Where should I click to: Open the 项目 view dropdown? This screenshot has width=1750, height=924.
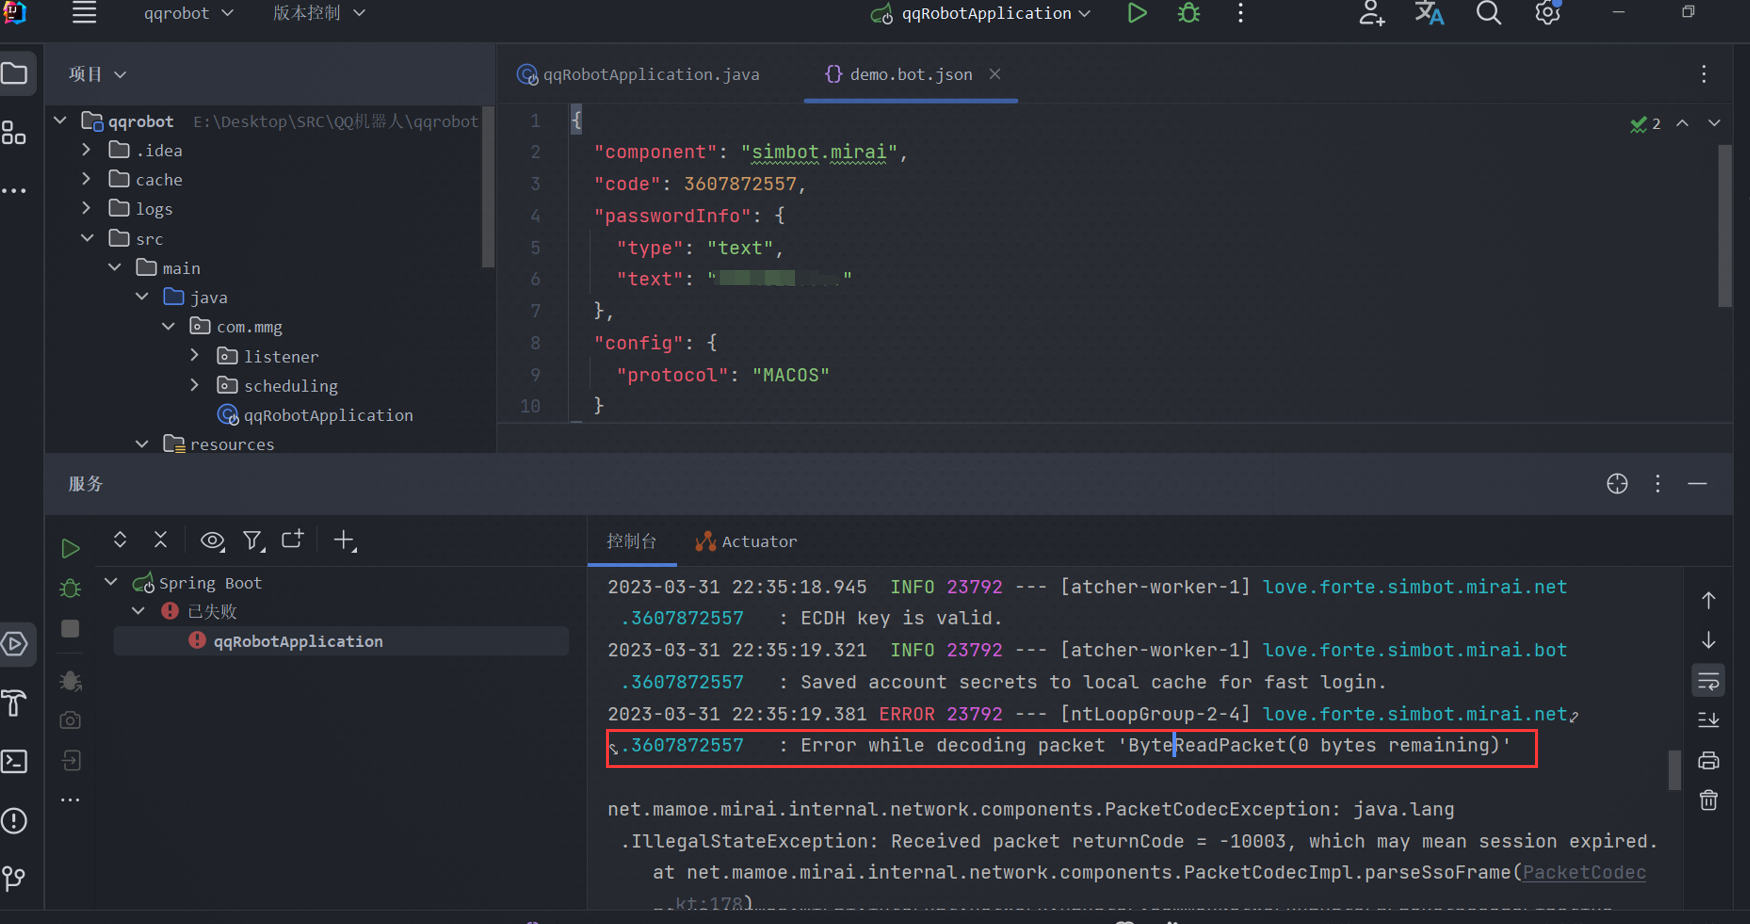[97, 74]
